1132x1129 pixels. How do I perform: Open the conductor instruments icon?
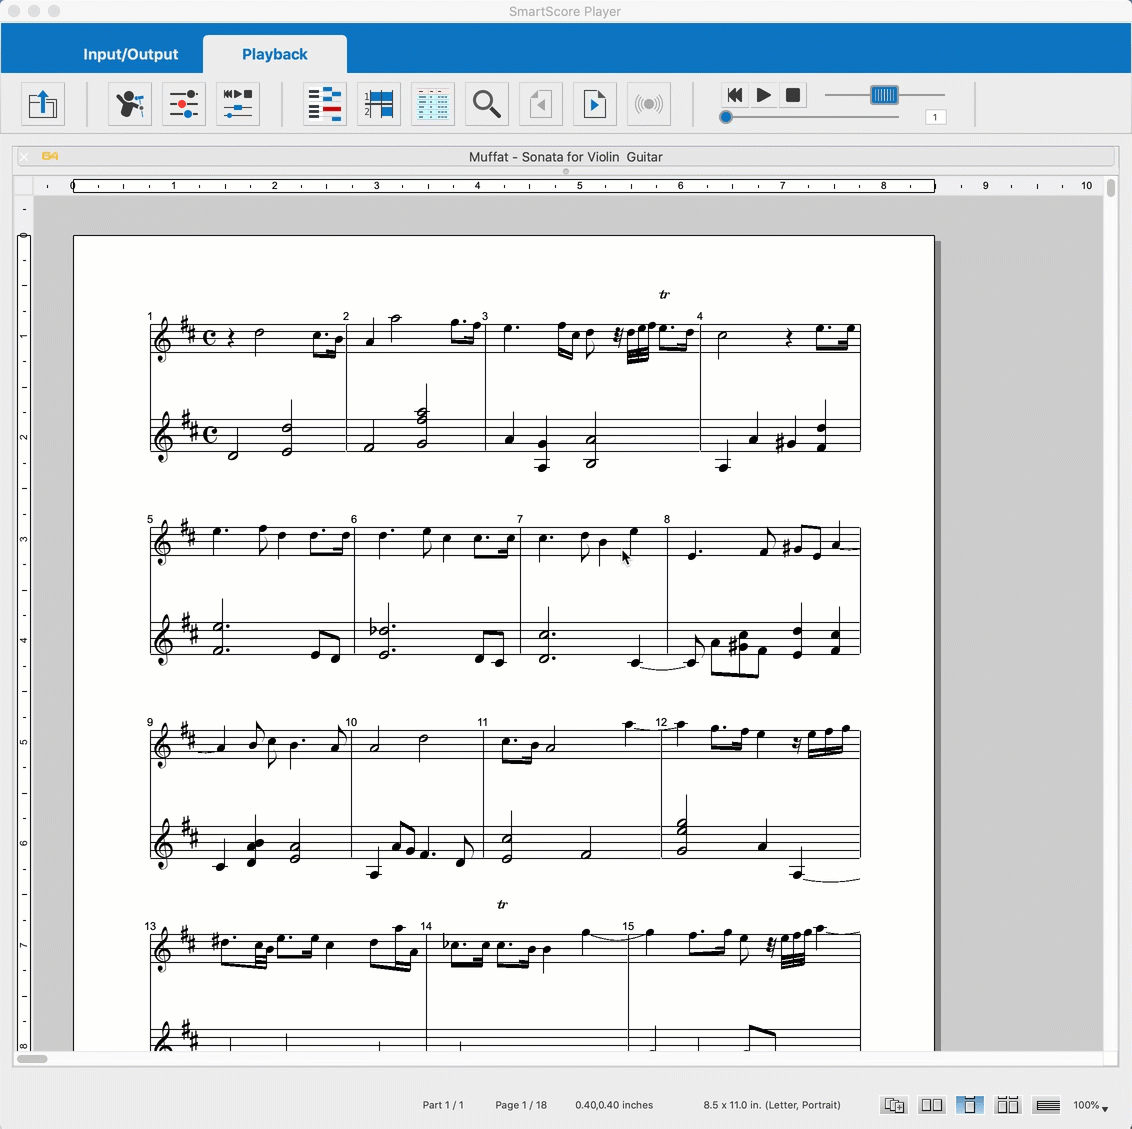point(130,104)
